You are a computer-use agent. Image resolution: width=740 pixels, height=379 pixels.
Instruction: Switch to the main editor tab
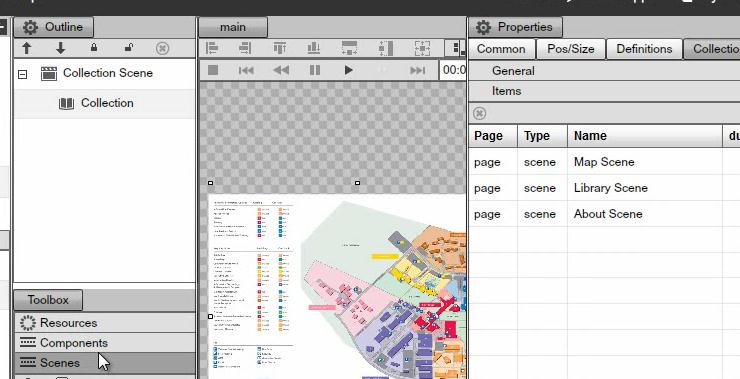(233, 27)
